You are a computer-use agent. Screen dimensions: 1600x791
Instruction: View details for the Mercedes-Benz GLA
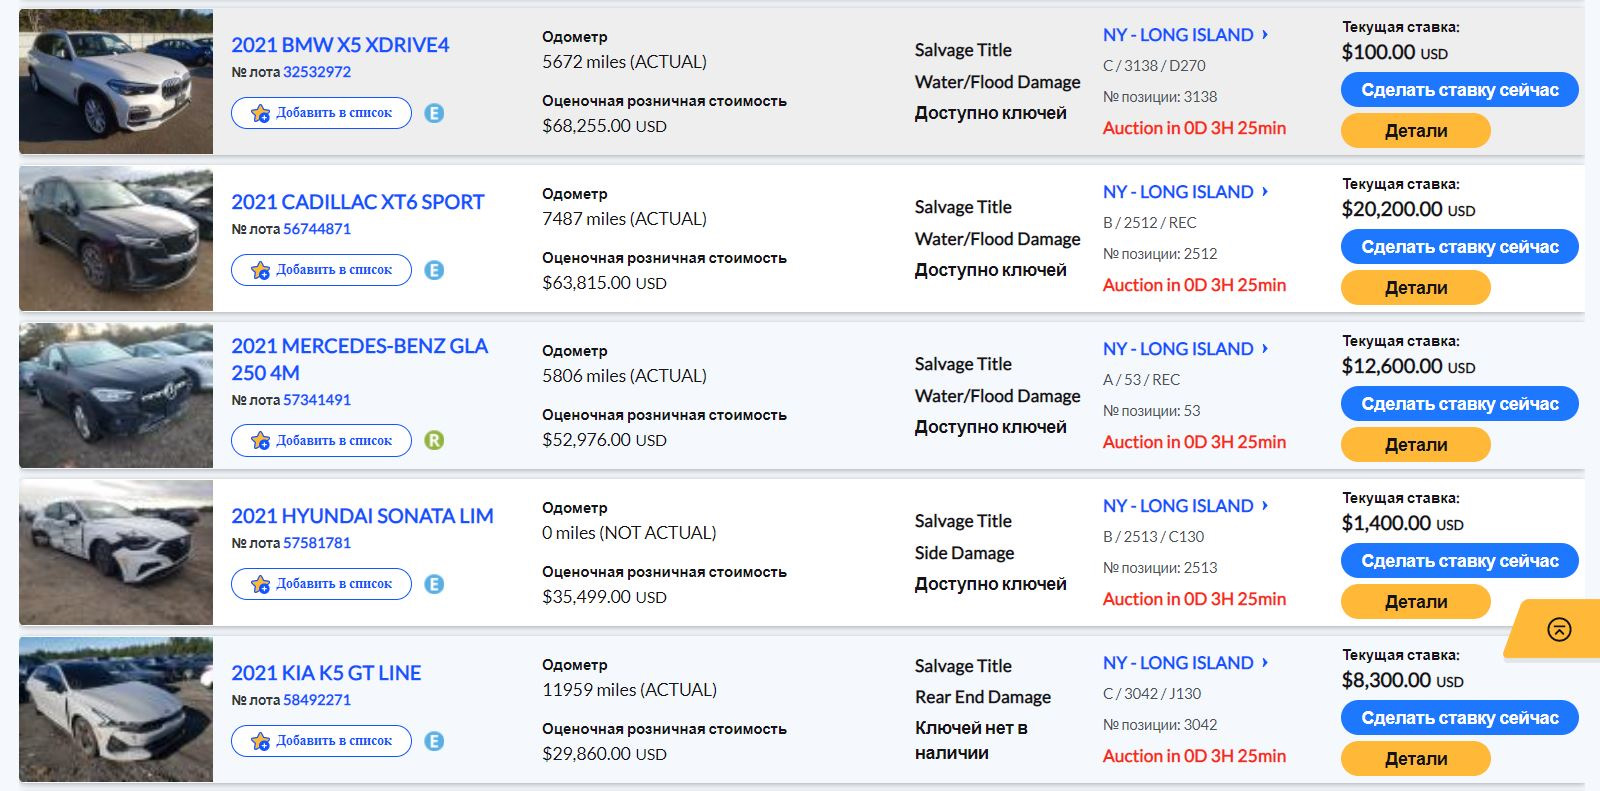coord(1415,445)
